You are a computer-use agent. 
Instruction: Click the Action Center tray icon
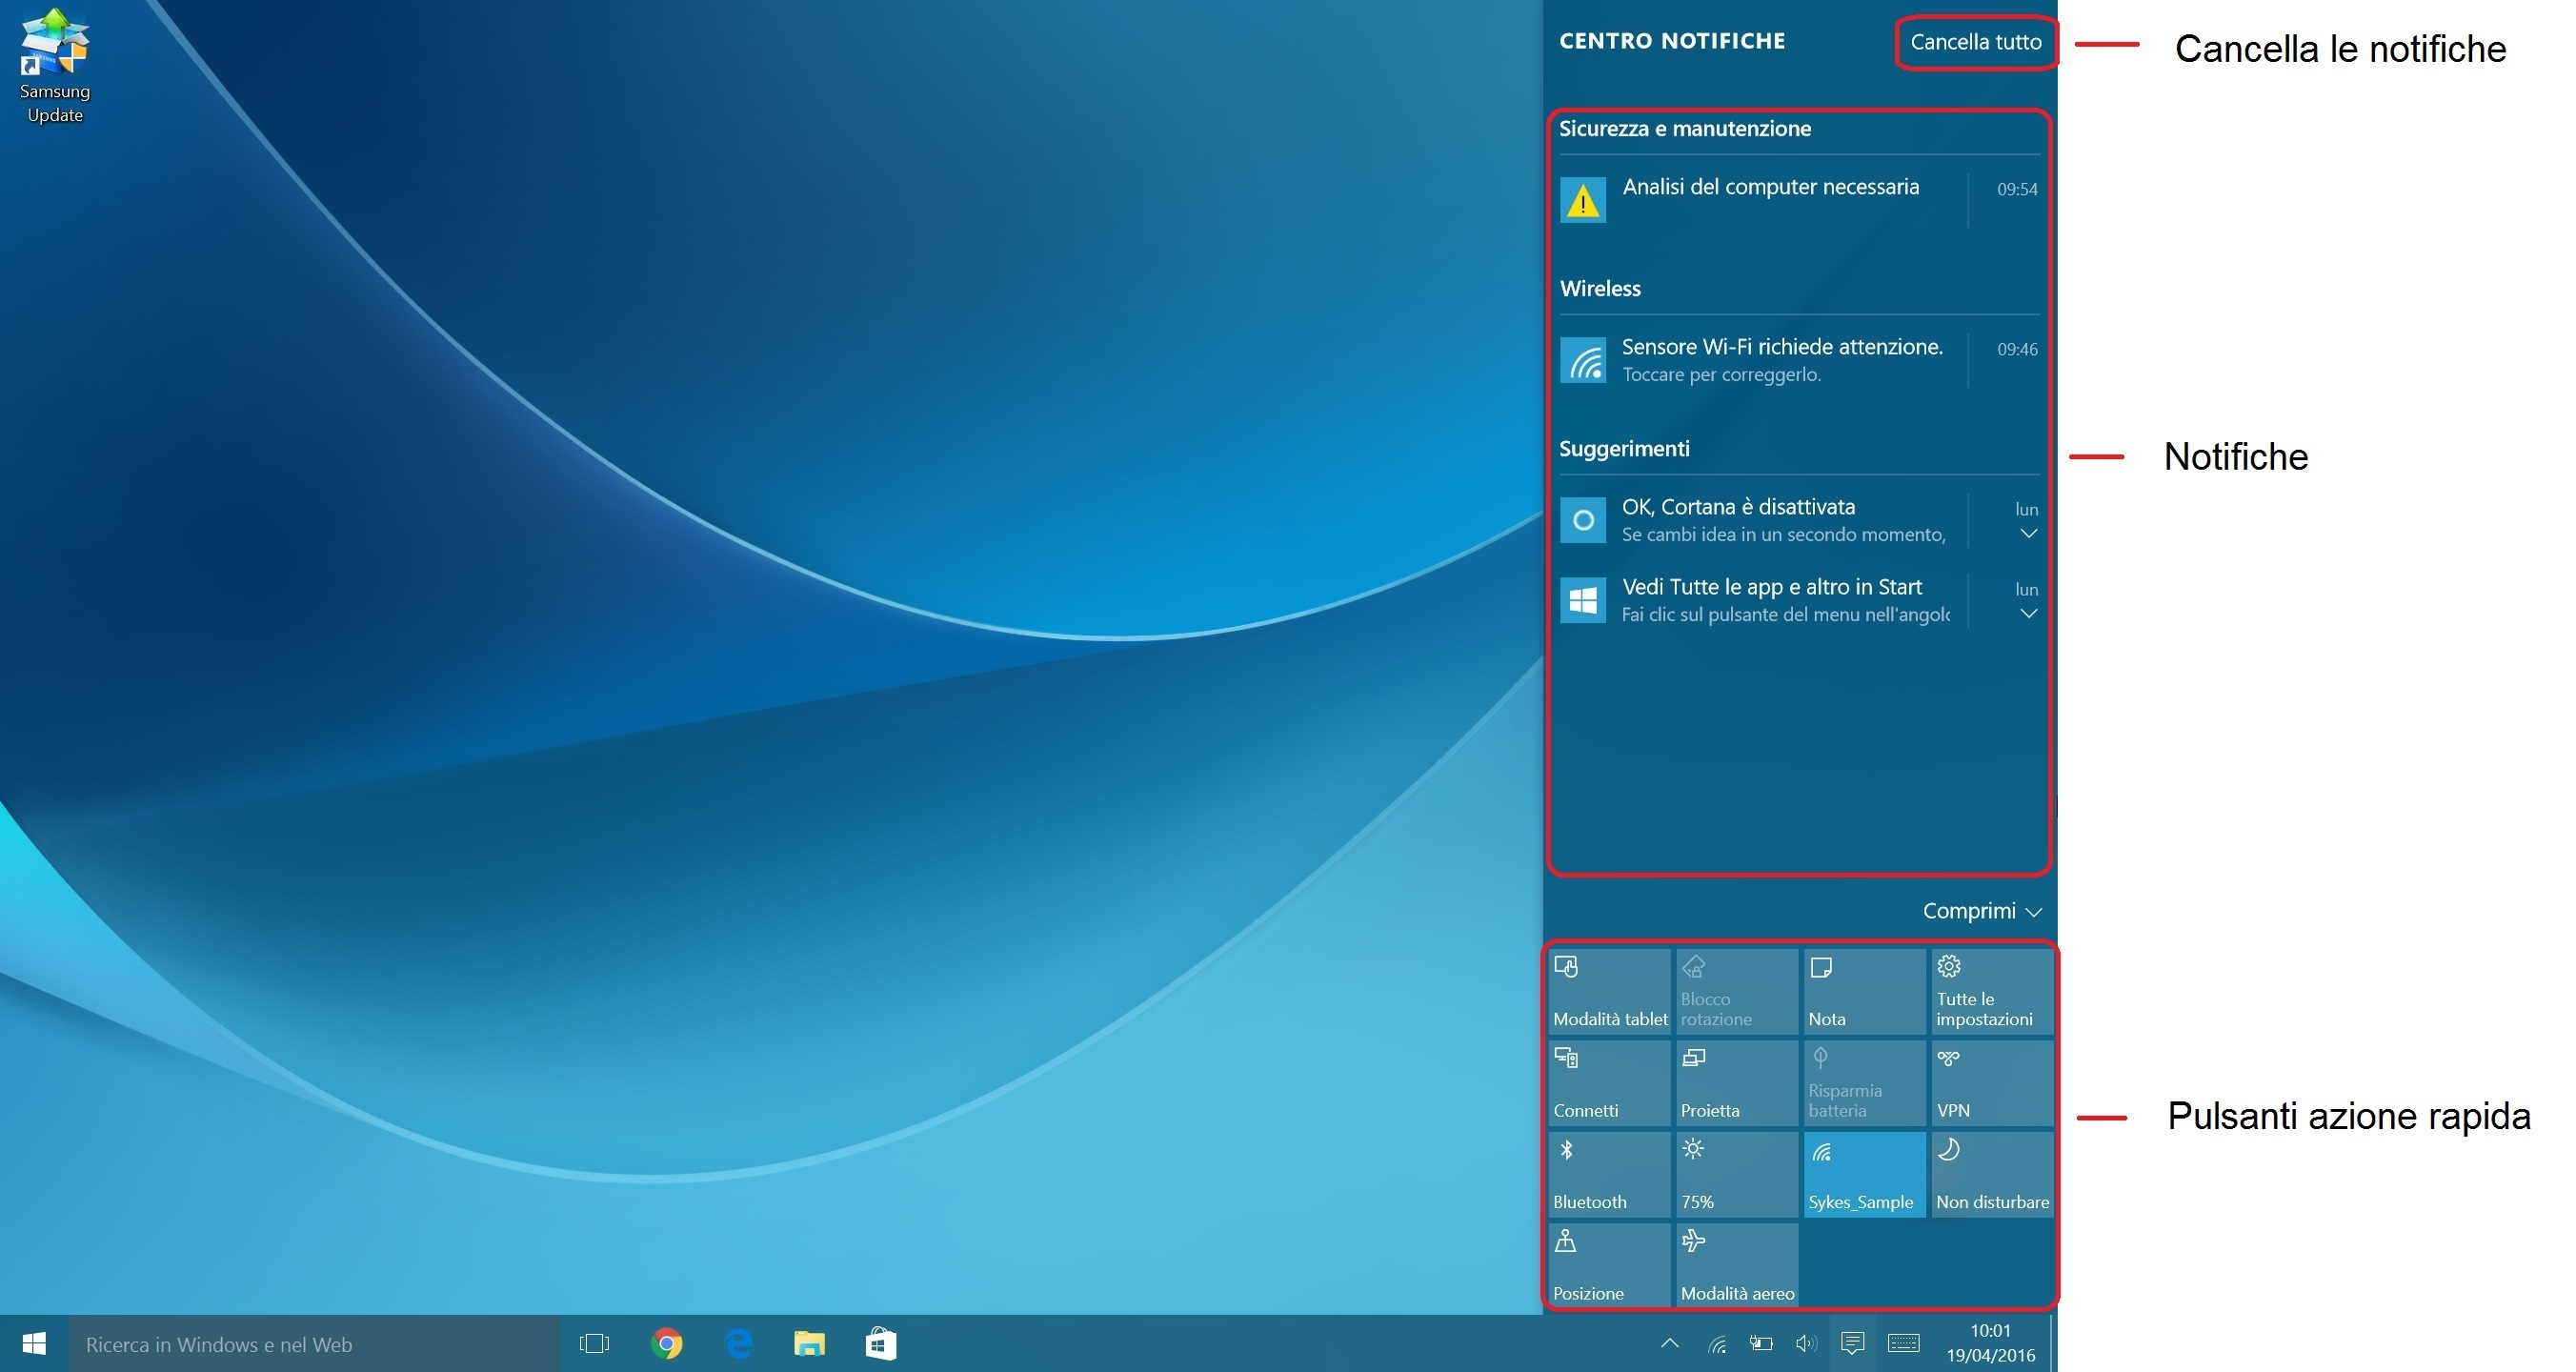coord(1852,1344)
